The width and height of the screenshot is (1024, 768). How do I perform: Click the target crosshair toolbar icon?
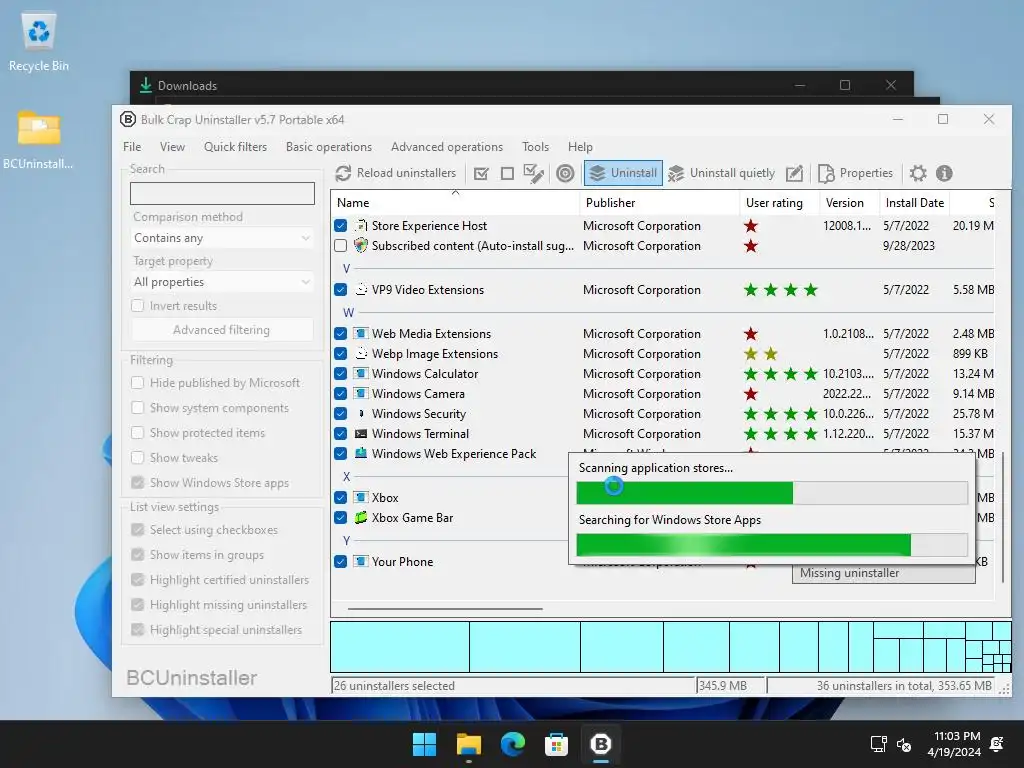566,174
